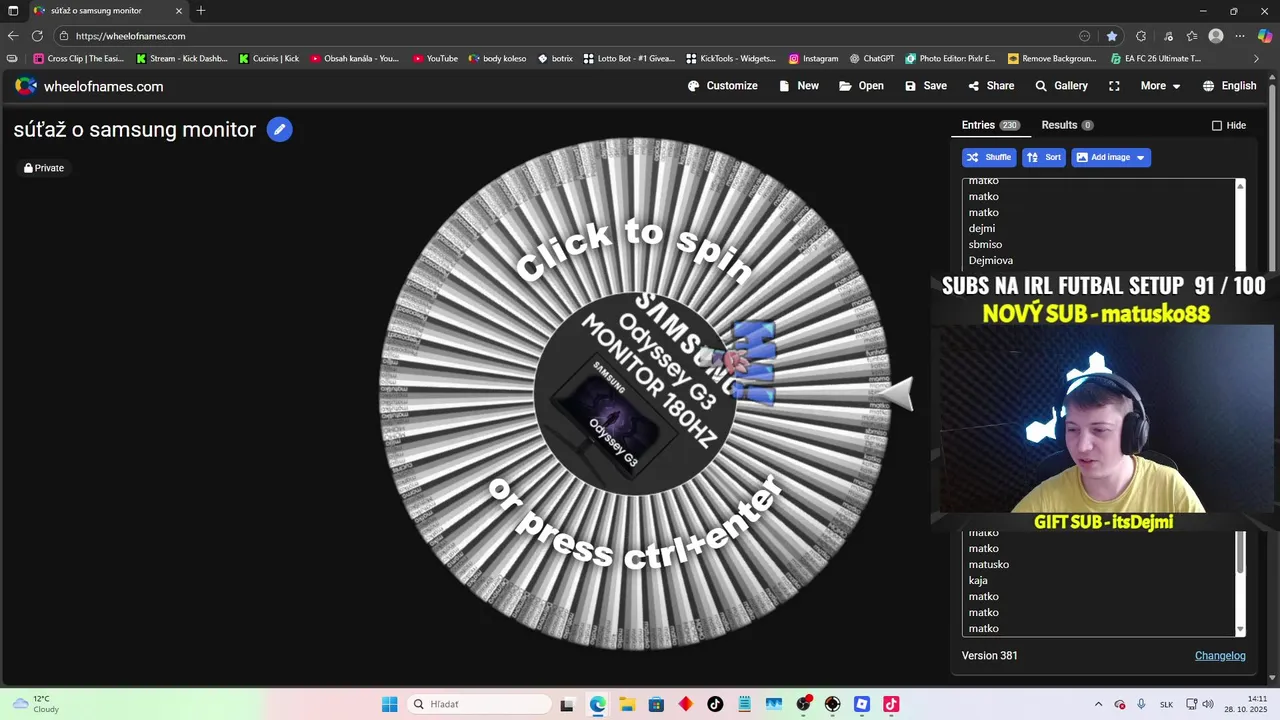Click entries list scroll-up arrow
Screen dimensions: 1280x720
coord(1241,186)
